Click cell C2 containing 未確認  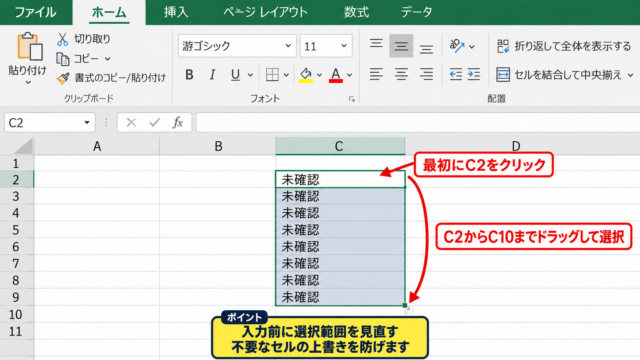click(340, 180)
